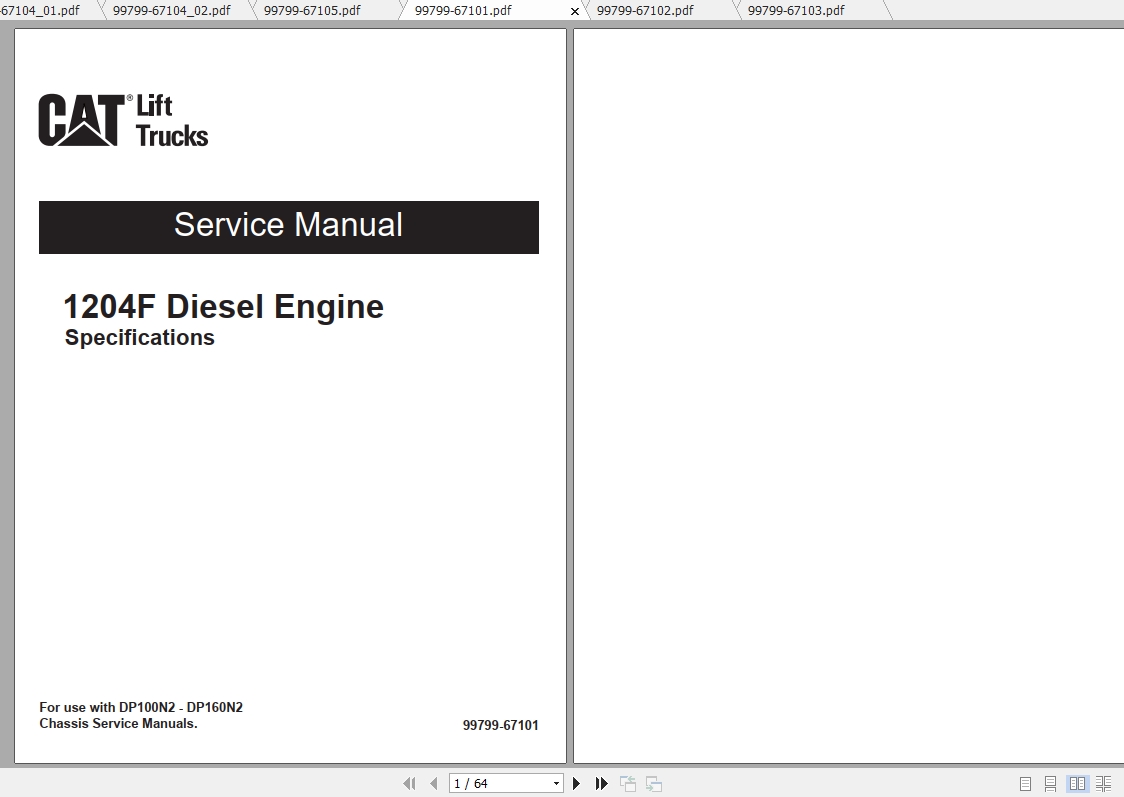Enable continuous scrolling page layout

[1049, 783]
